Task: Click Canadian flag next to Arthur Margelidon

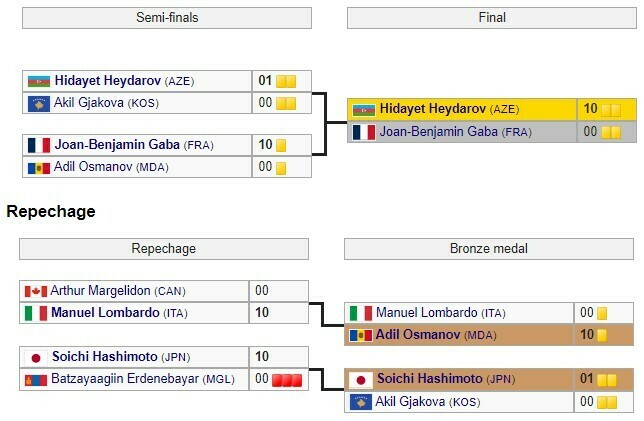Action: point(35,291)
